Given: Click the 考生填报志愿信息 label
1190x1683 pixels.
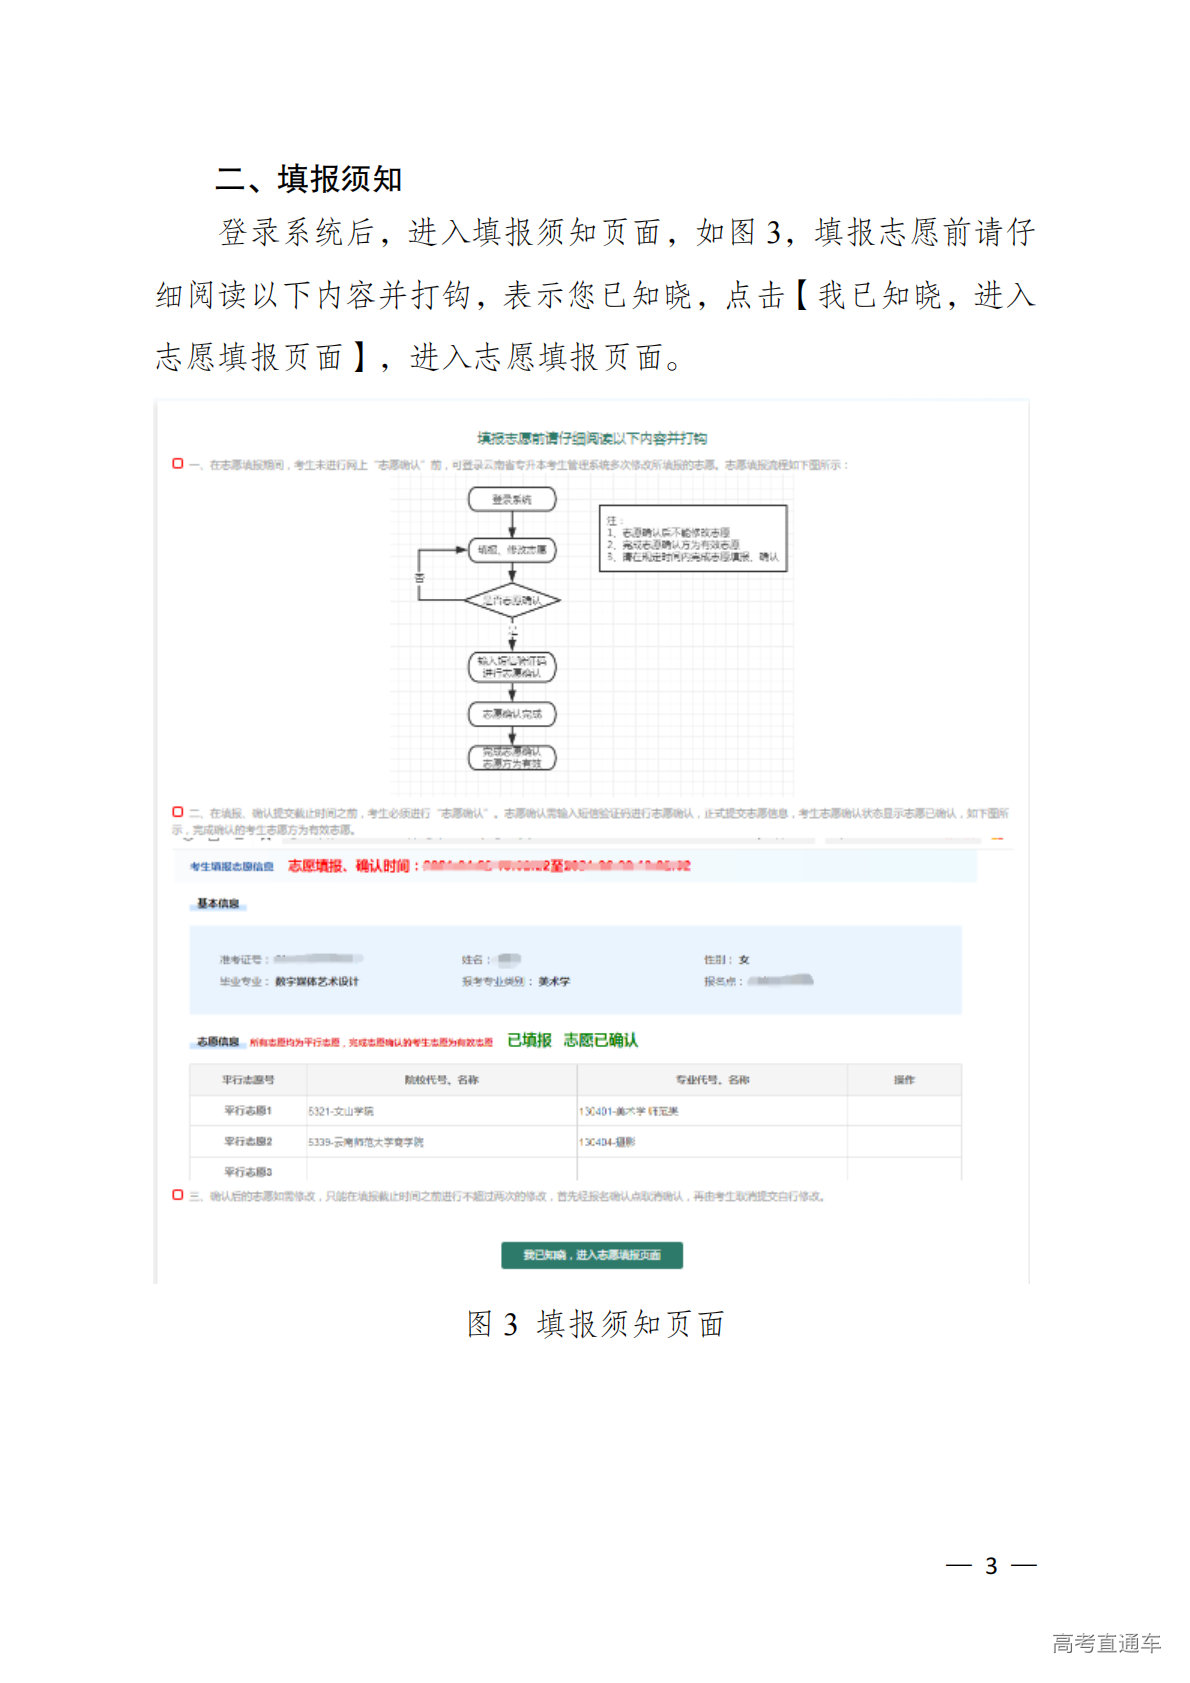Looking at the screenshot, I should click(232, 866).
